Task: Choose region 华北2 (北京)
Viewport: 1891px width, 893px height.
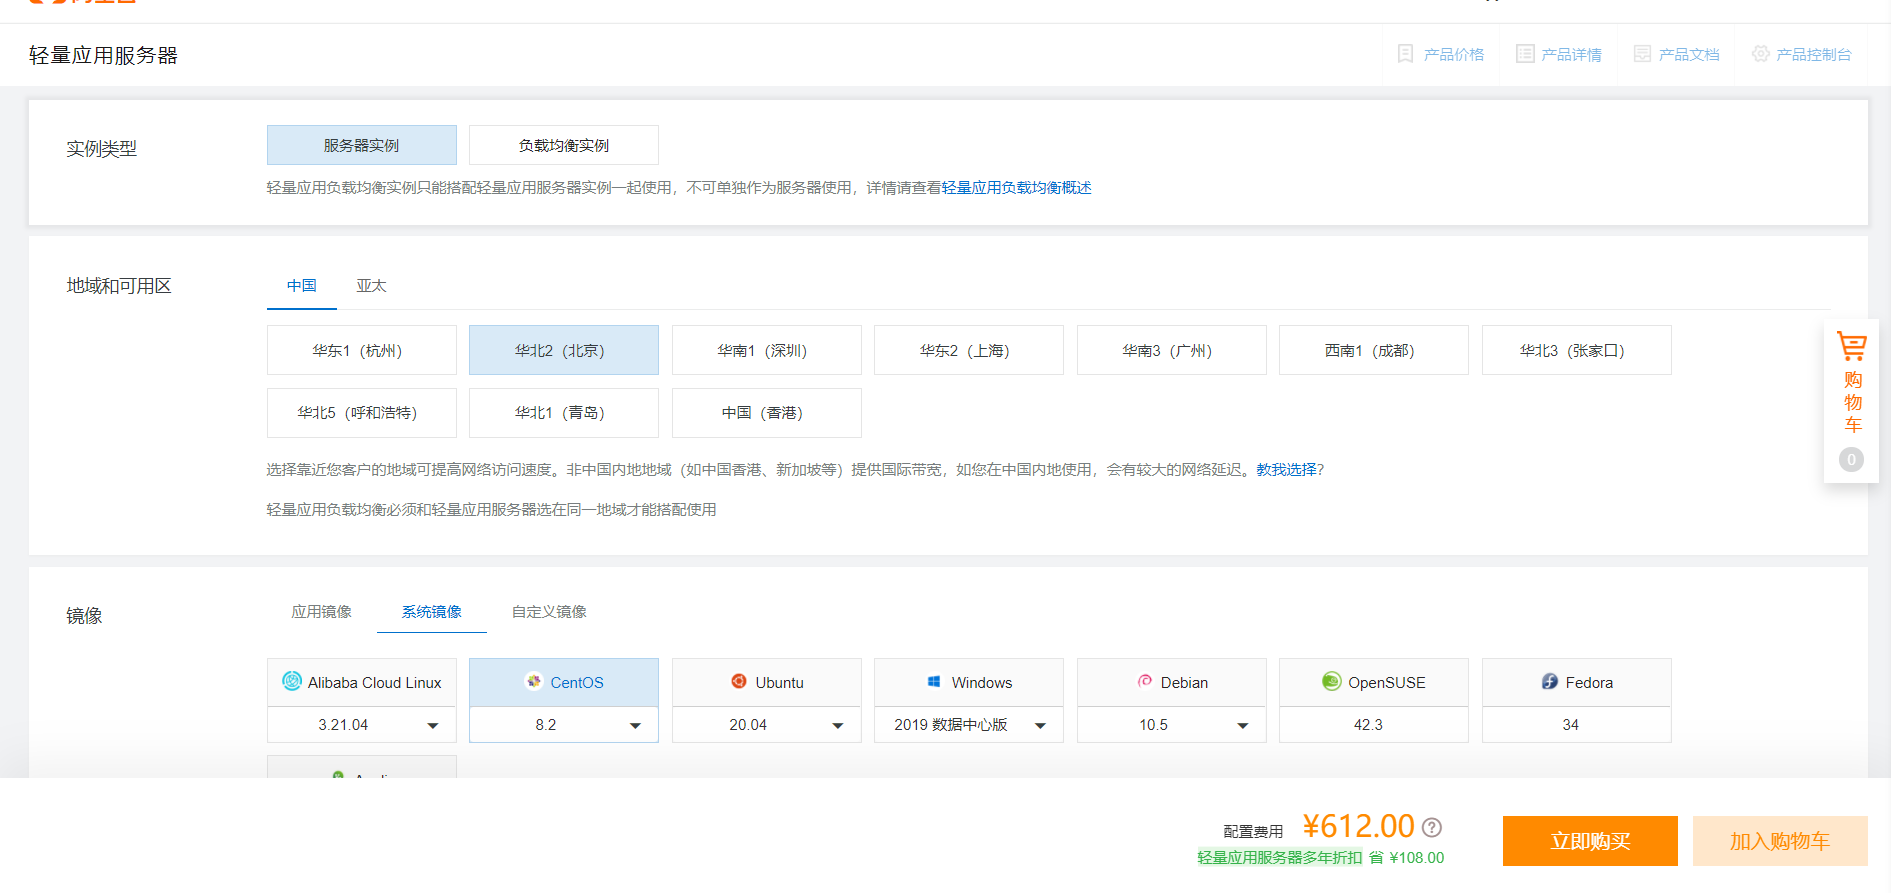Action: click(564, 350)
